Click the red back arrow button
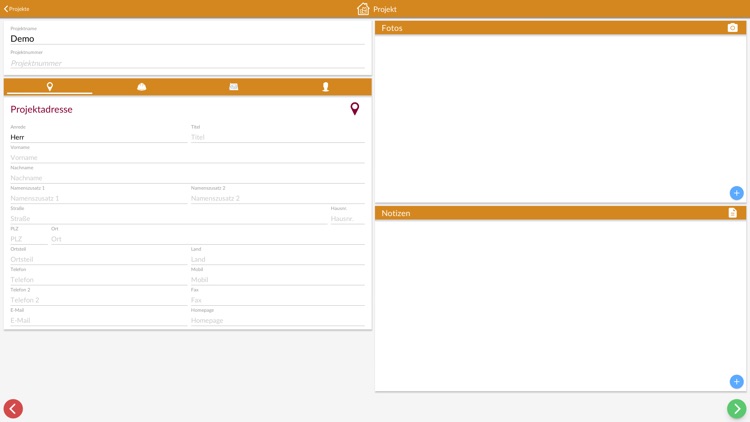 (x=13, y=409)
